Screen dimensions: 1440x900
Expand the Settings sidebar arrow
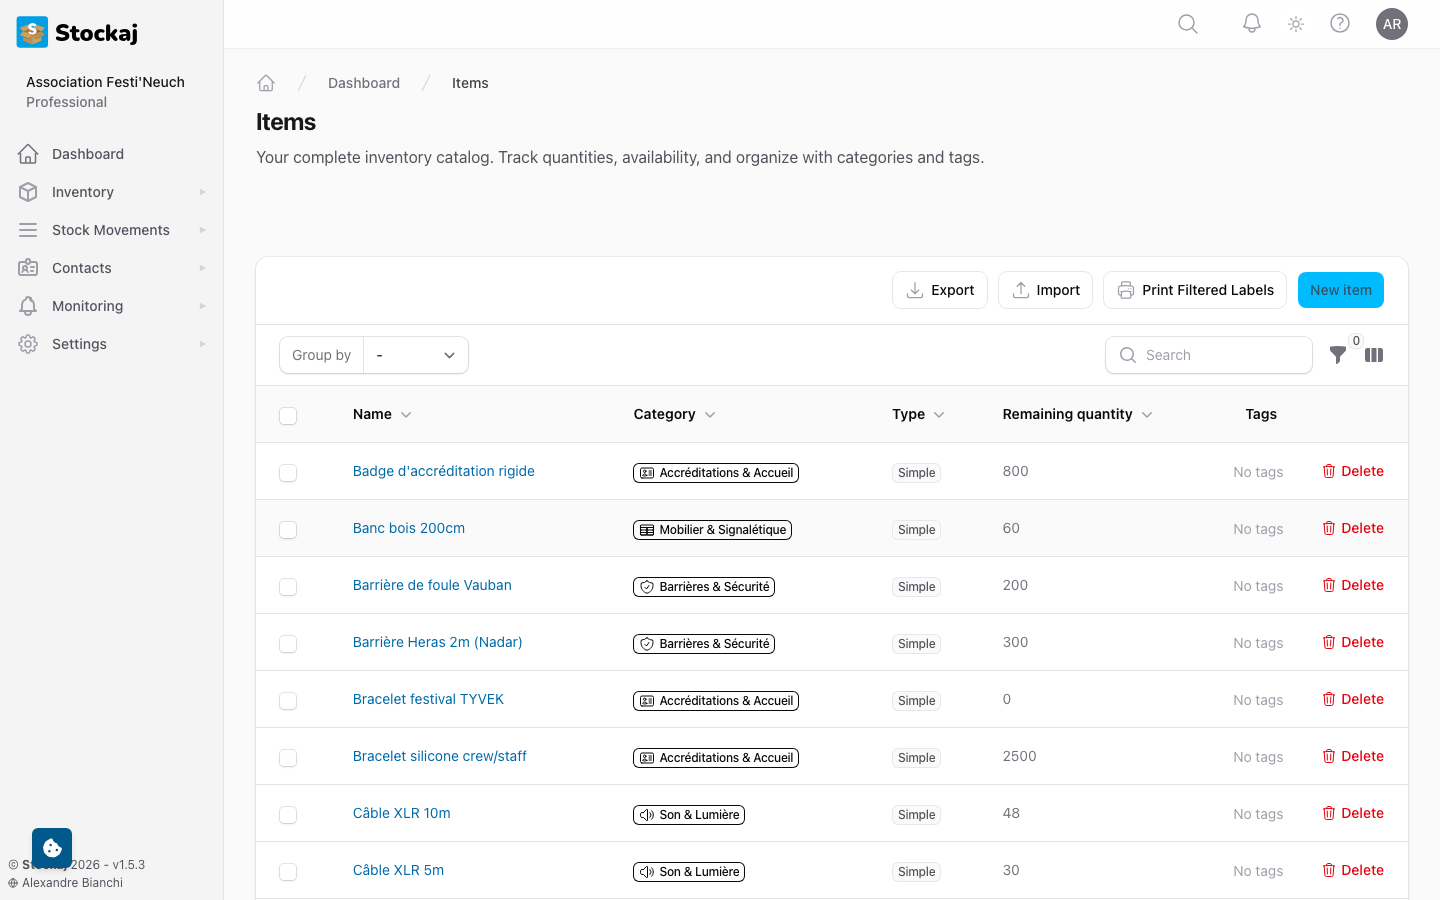point(202,344)
